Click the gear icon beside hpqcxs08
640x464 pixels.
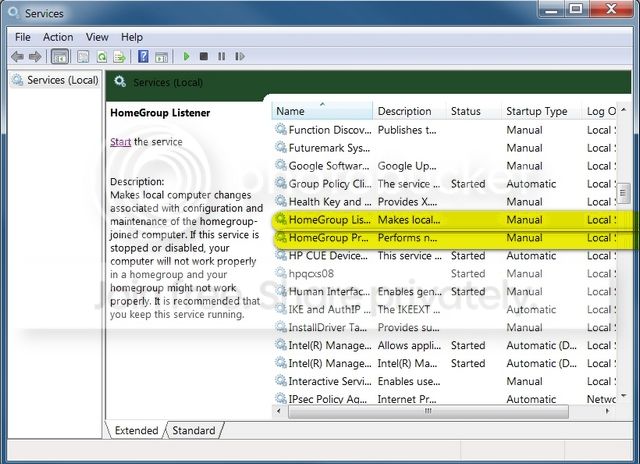280,273
